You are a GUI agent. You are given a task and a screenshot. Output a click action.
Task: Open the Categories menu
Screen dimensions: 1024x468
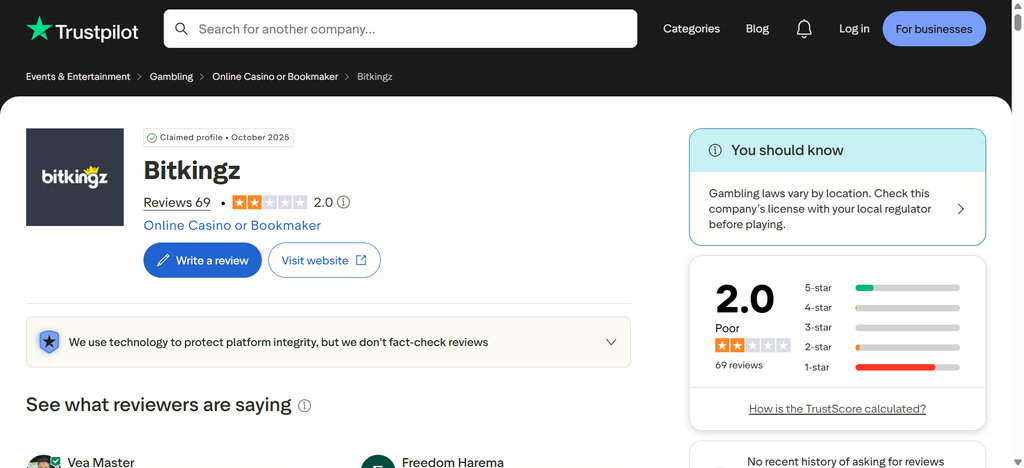click(691, 29)
